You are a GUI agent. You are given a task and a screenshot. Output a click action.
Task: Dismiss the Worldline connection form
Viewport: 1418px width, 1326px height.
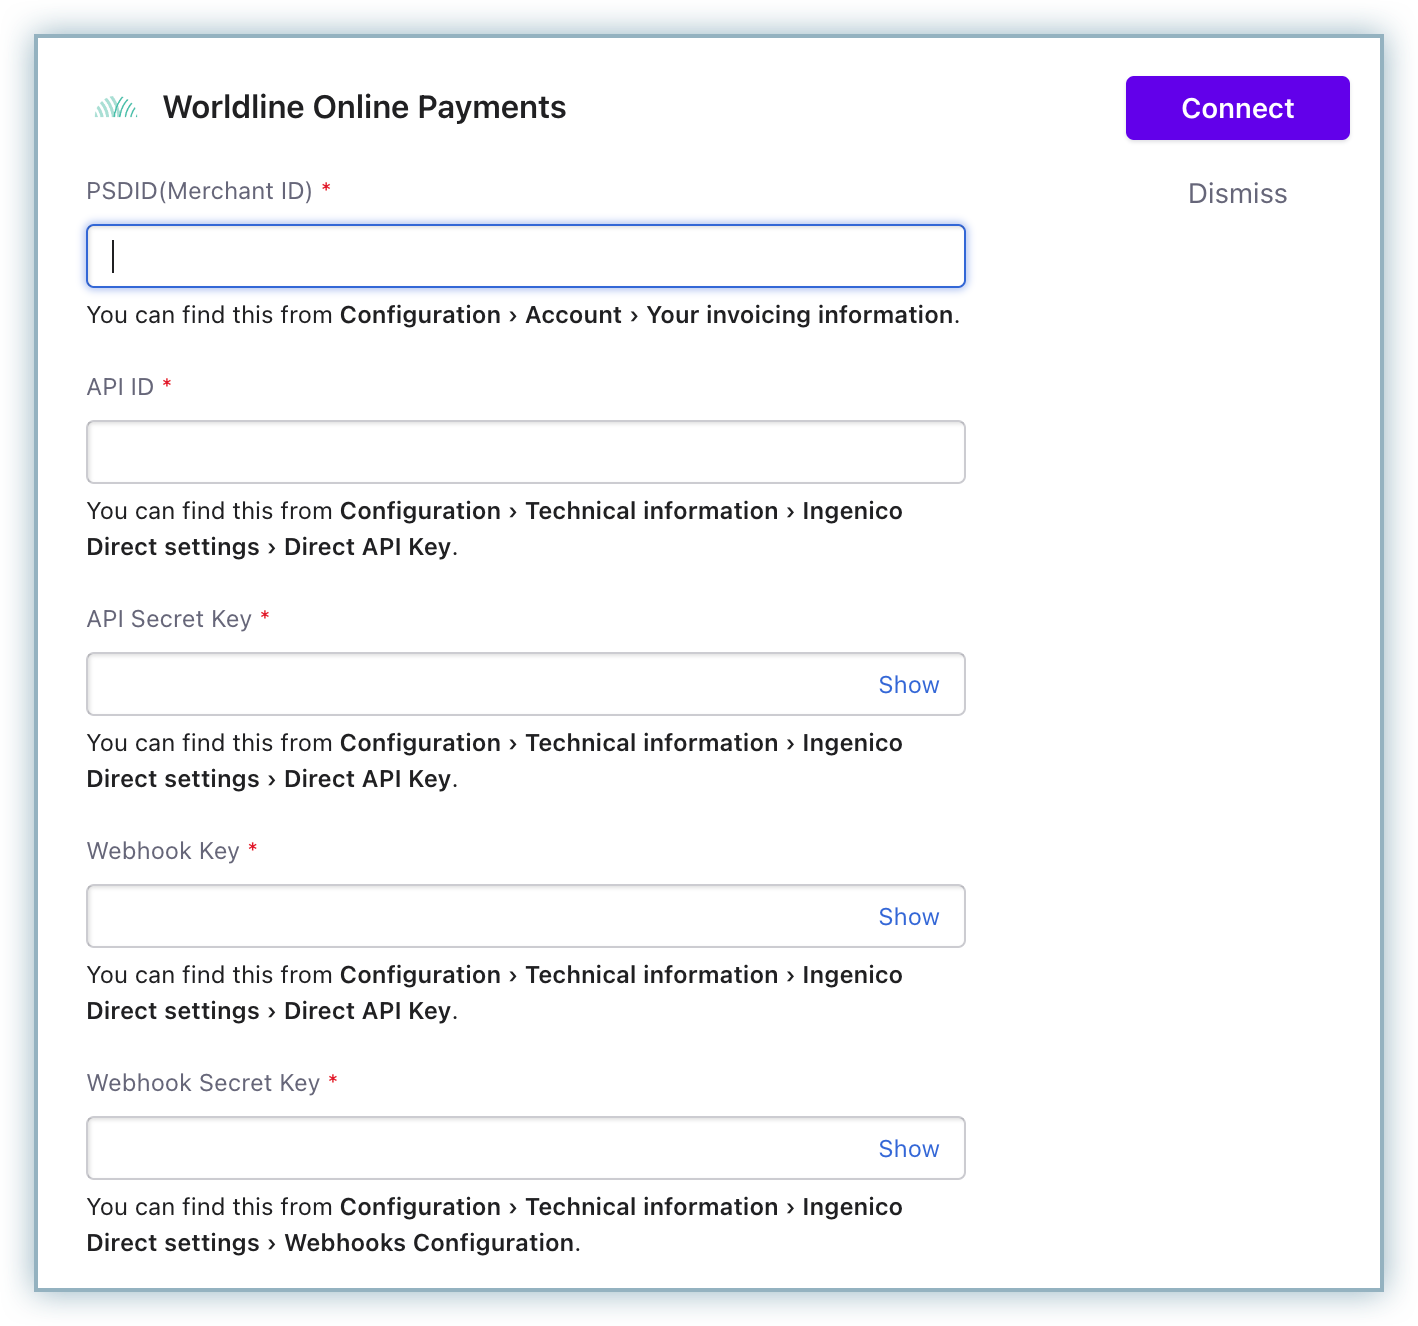click(1237, 194)
